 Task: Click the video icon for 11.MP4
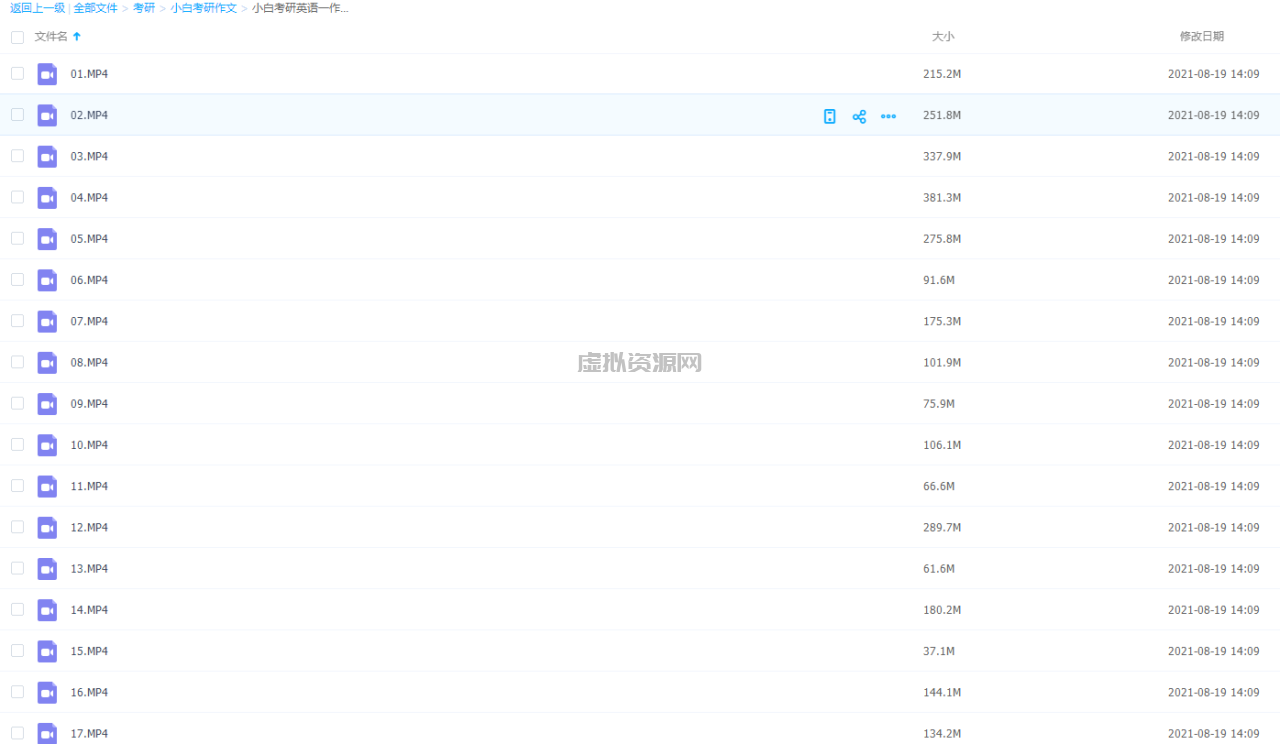(x=47, y=486)
